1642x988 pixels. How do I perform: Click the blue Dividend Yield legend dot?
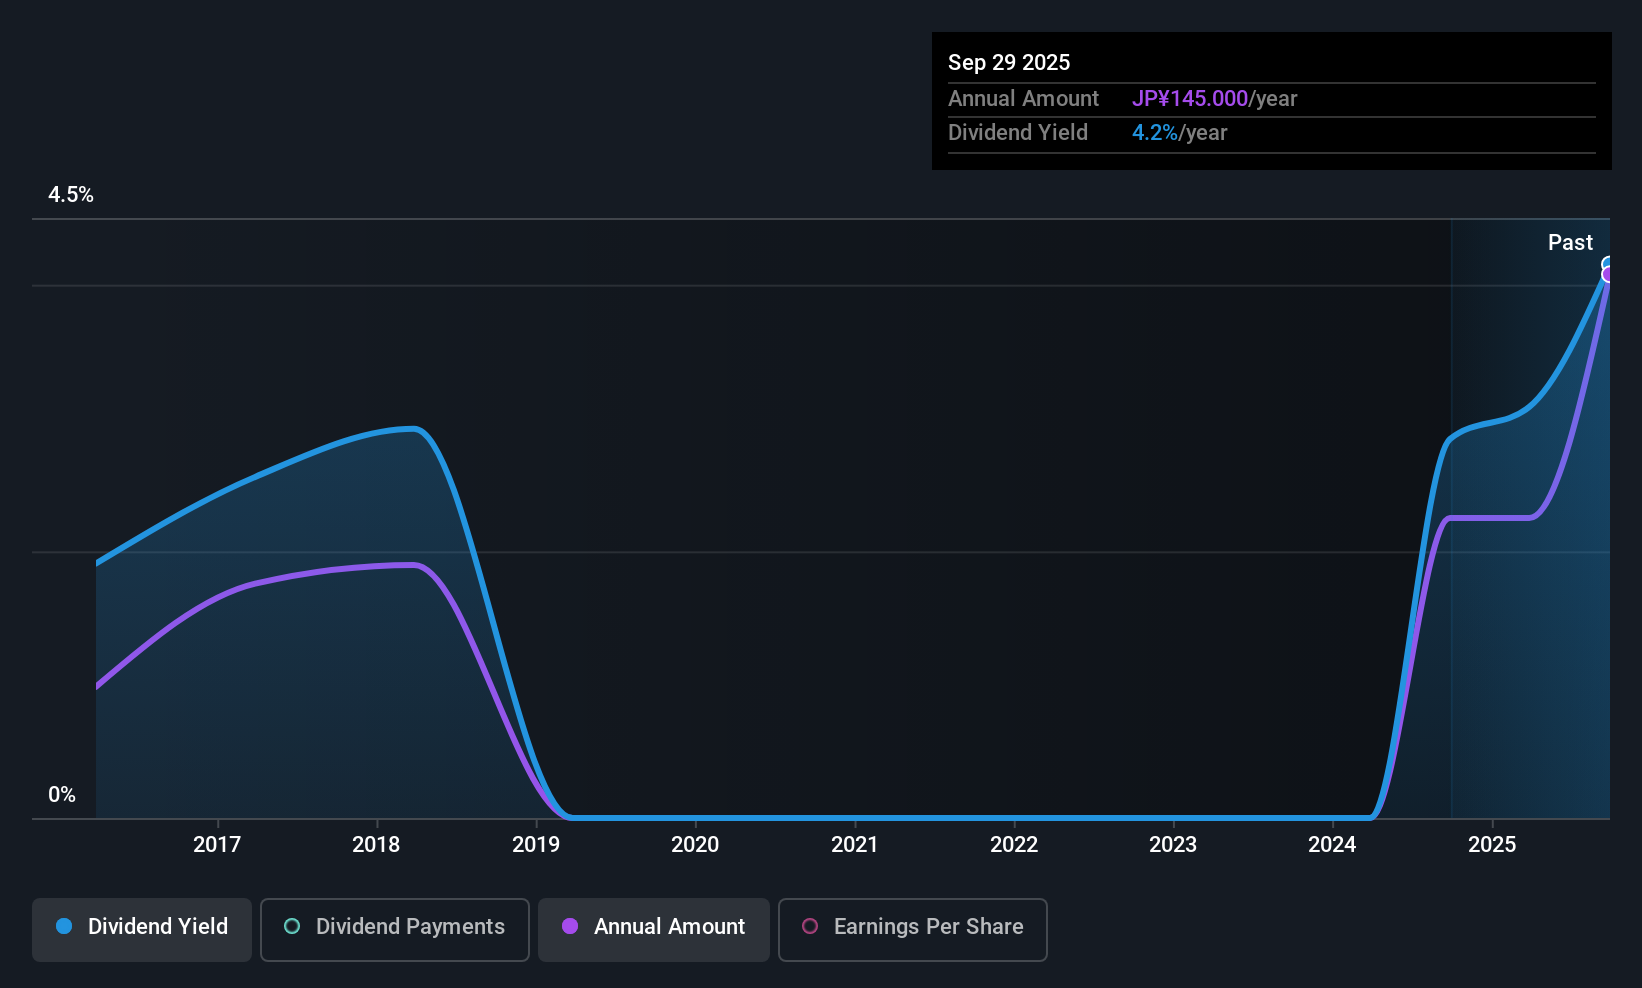(x=64, y=927)
